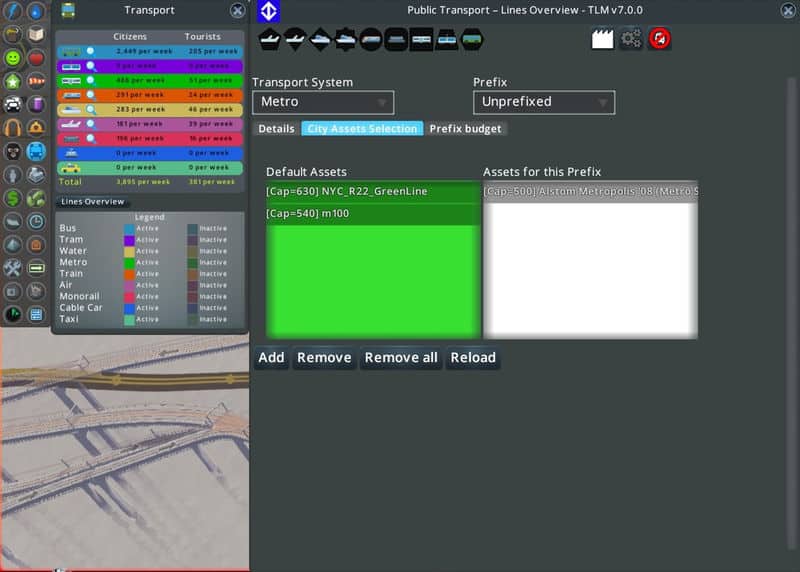Image resolution: width=800 pixels, height=572 pixels.
Task: Open the Land Value dollar icon
Action: coord(12,198)
